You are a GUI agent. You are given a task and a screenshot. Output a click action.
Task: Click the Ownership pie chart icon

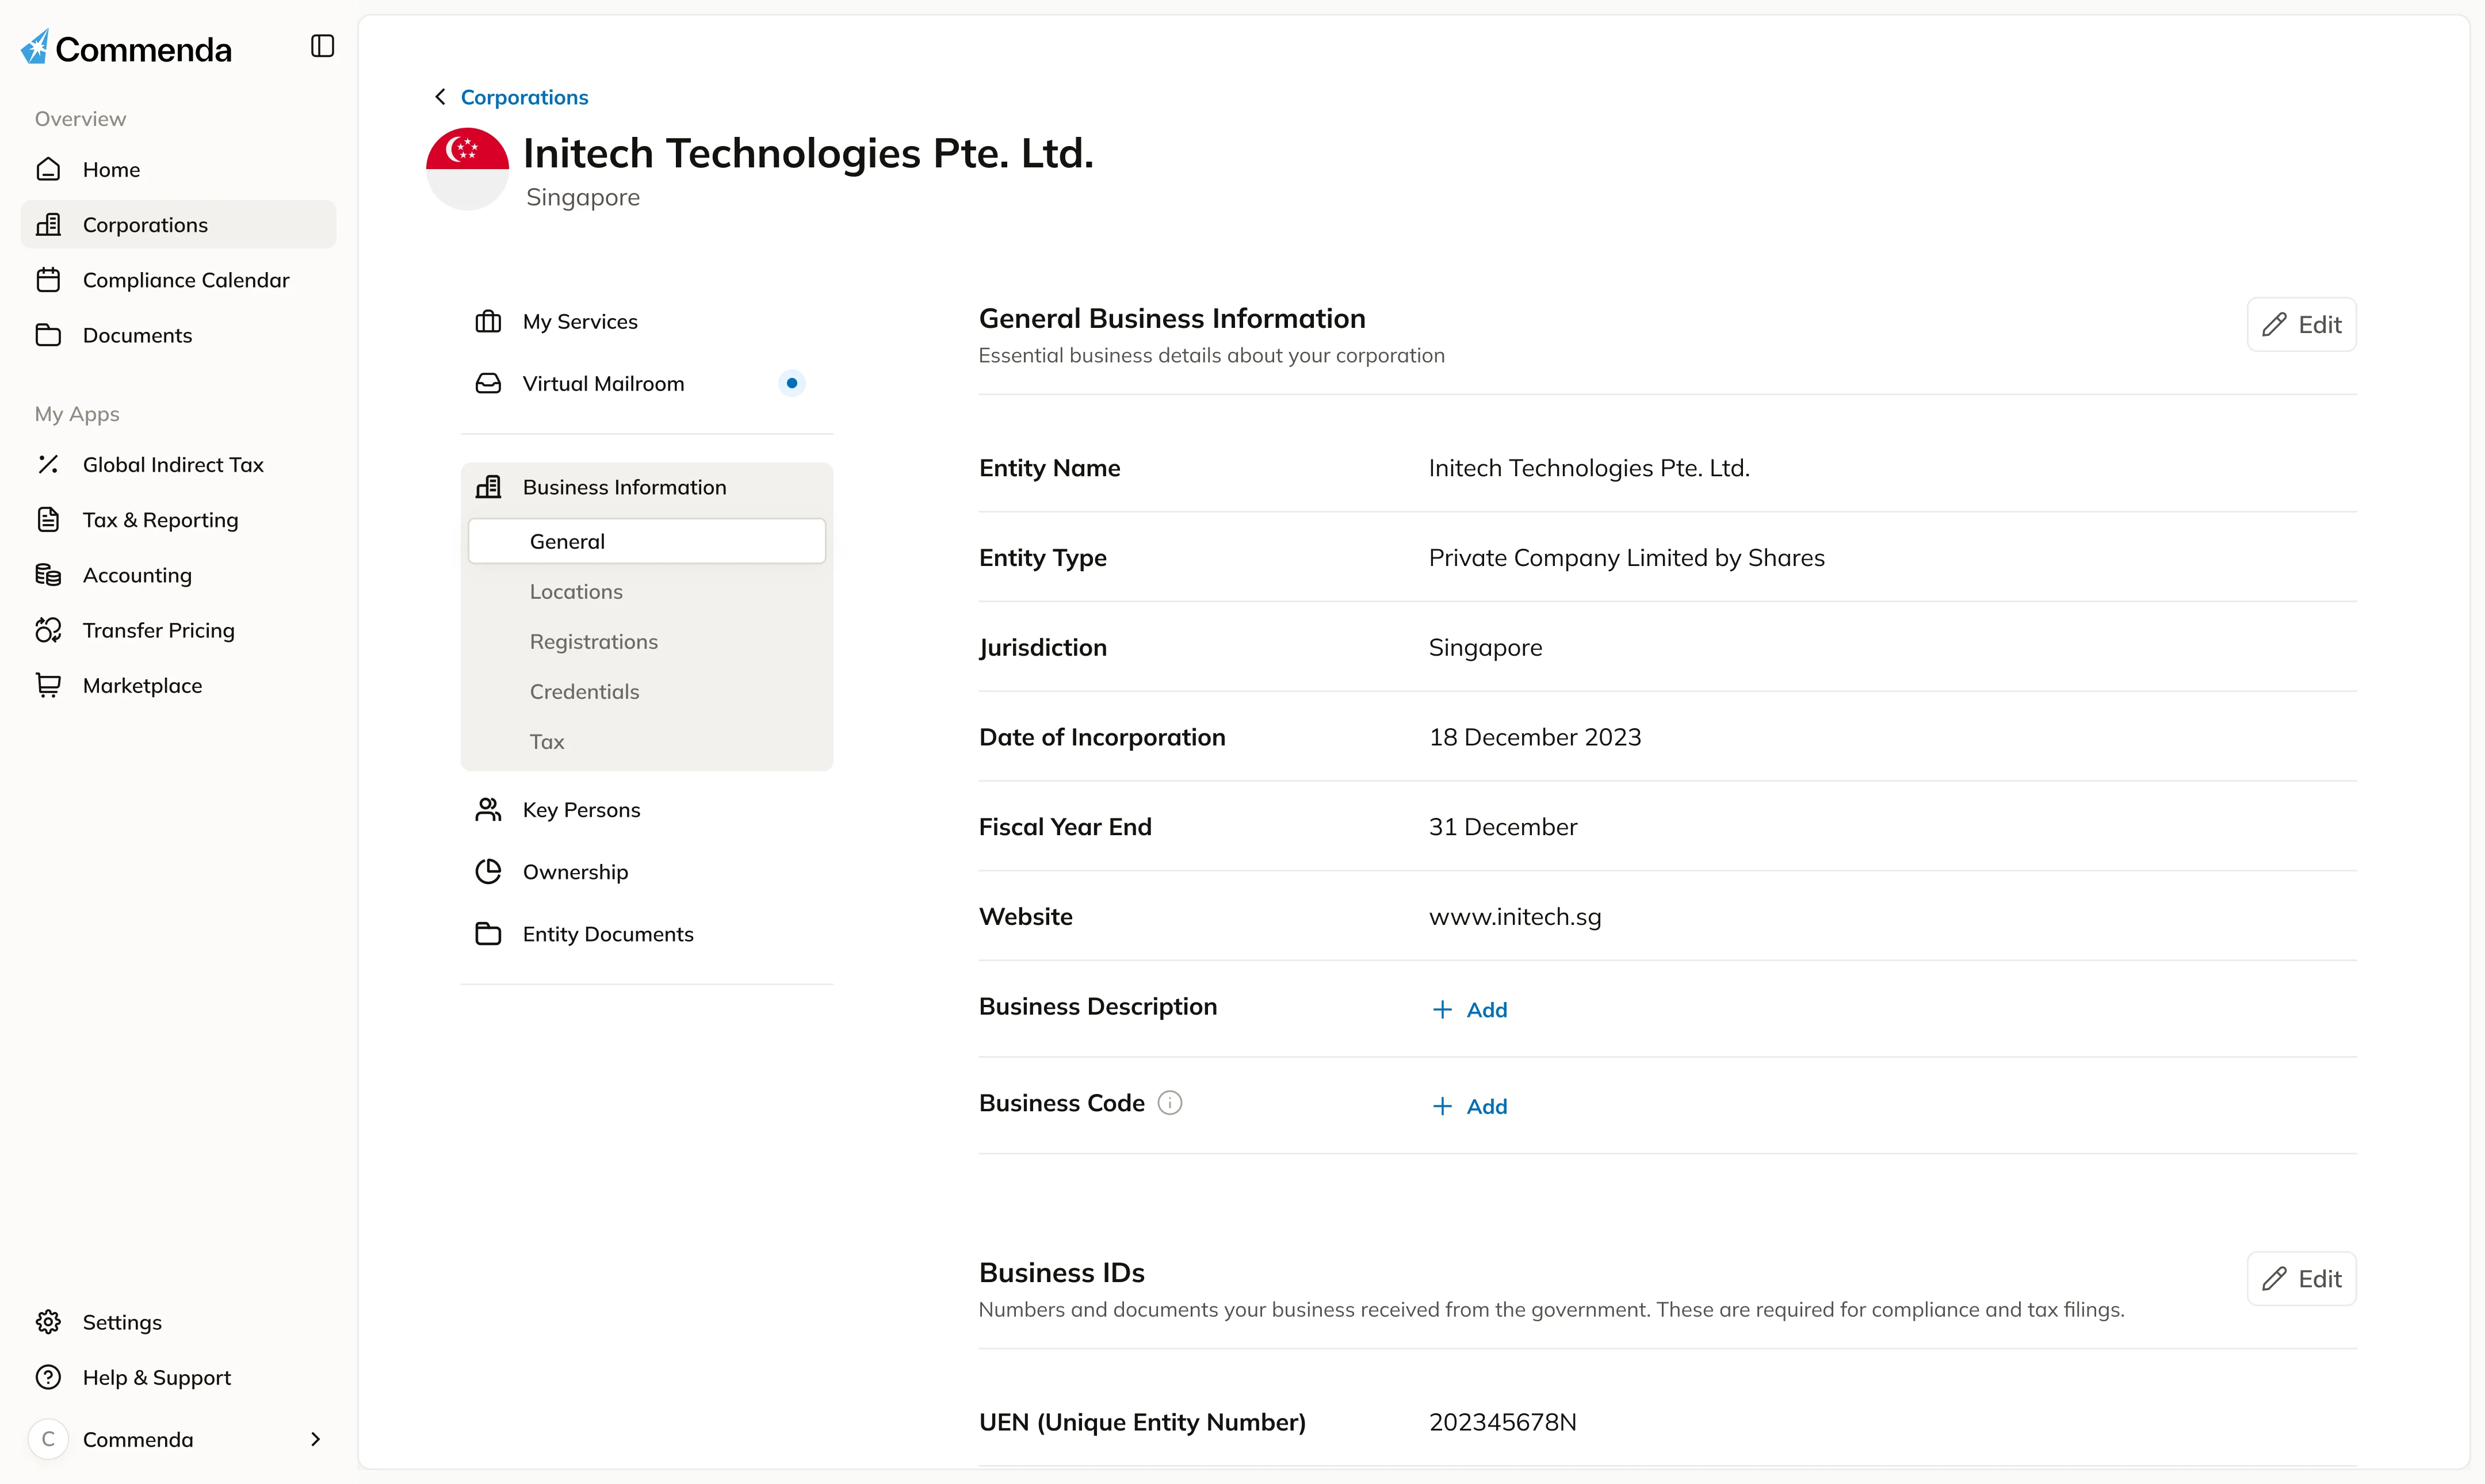489,871
